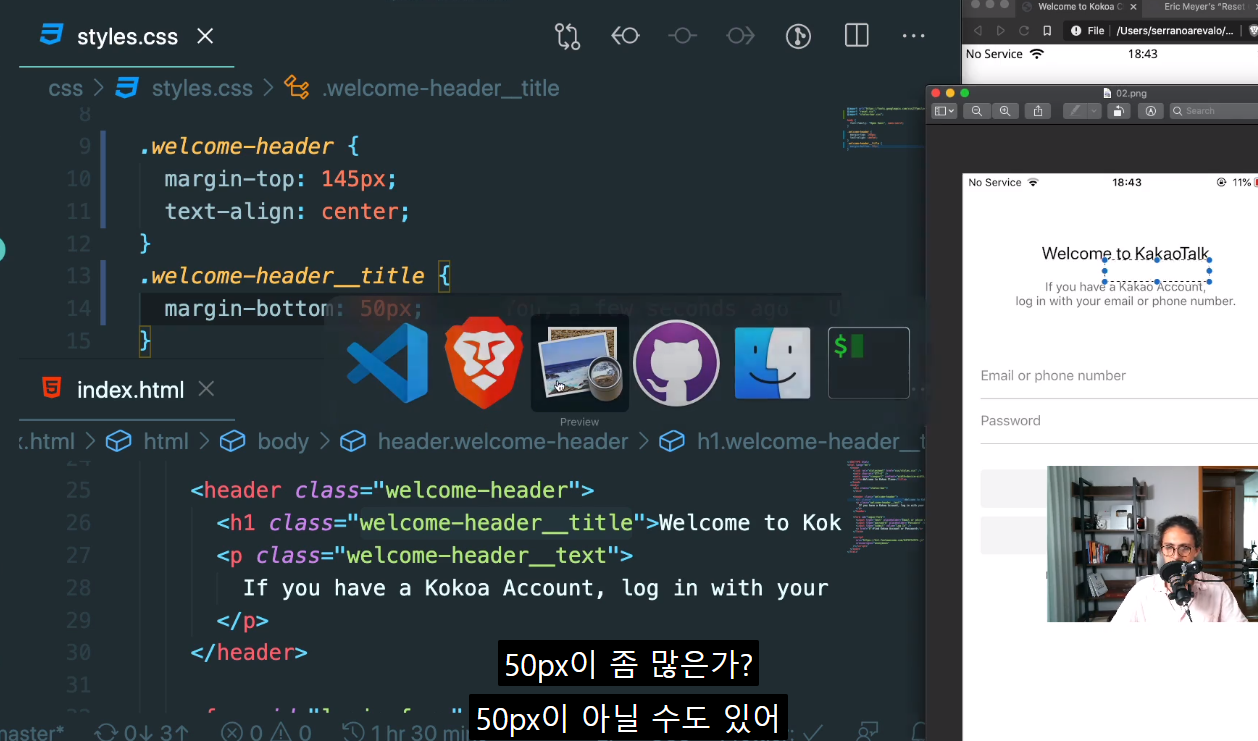Show the Markup toolbar in Preview
Viewport: 1258px width, 741px height.
(x=1151, y=111)
